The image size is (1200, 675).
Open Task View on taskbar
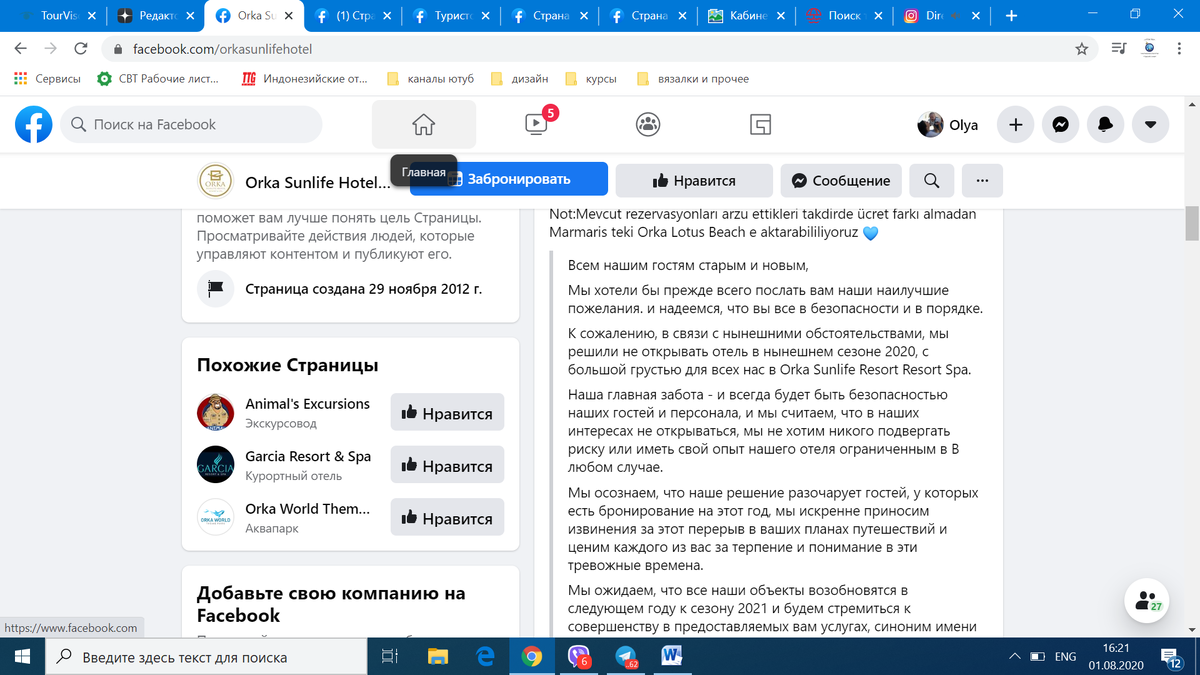[x=391, y=657]
